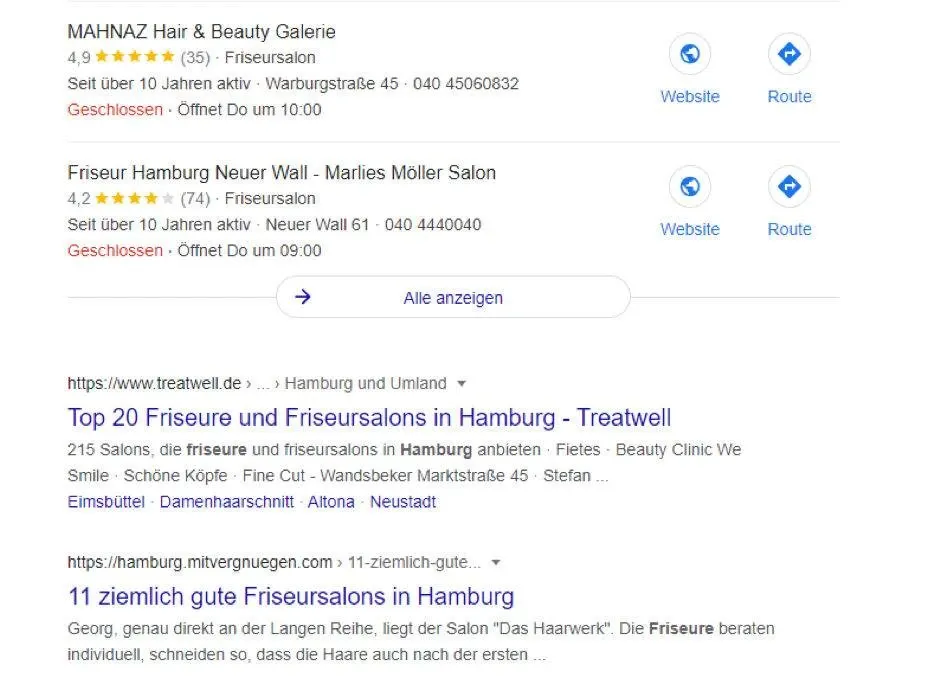Follow the Eimsbüttel sitelink
The image size is (939, 687).
pyautogui.click(x=106, y=502)
